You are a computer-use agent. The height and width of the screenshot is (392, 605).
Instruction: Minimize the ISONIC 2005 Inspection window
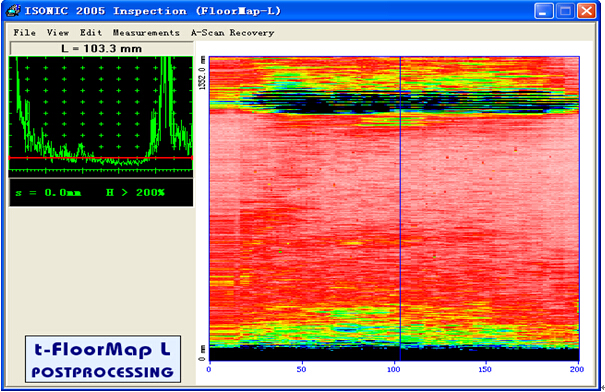(544, 11)
